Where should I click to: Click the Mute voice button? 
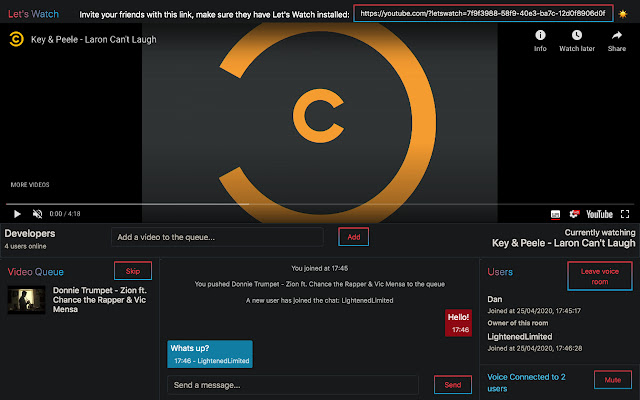click(613, 380)
